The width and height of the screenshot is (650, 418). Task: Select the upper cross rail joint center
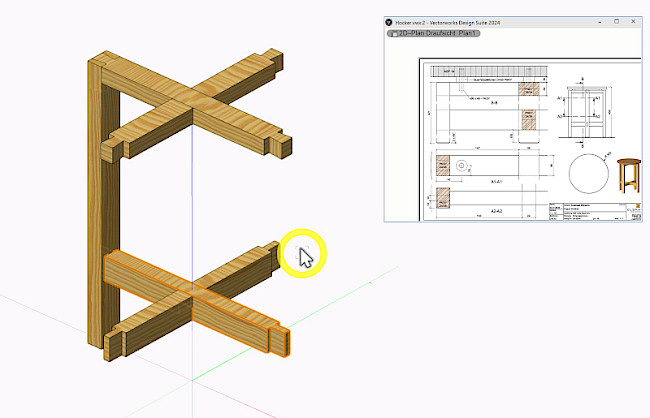click(192, 103)
